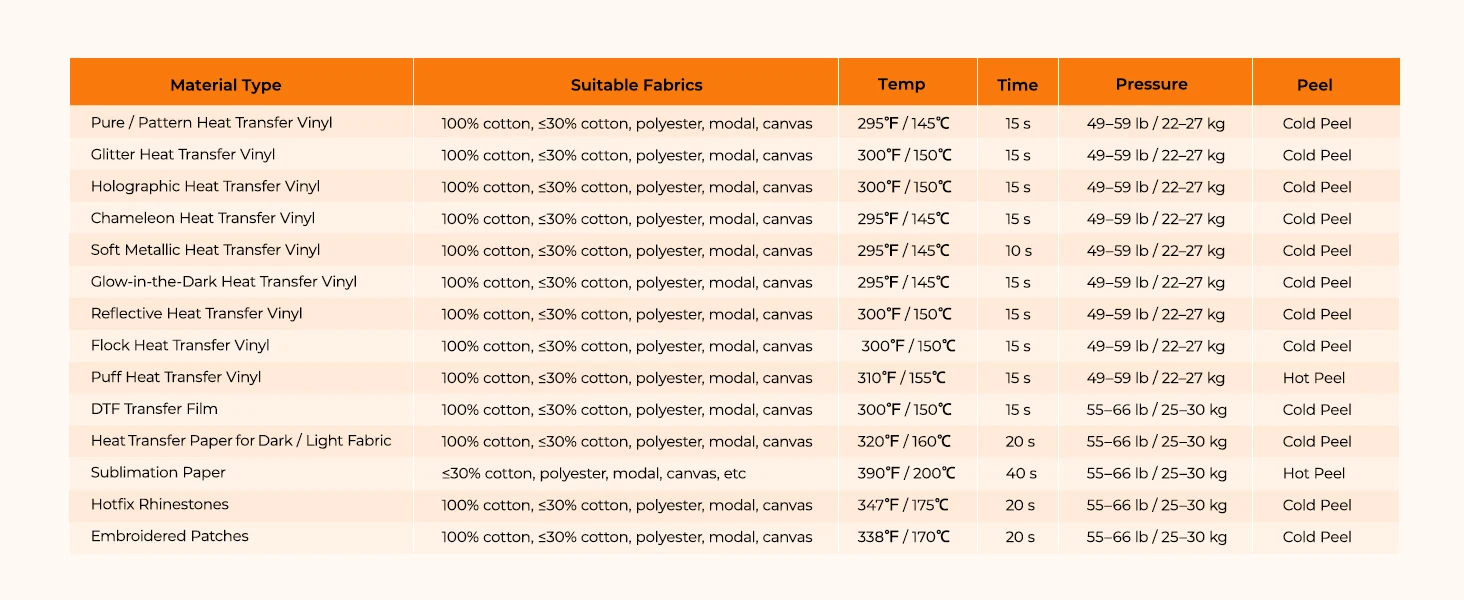The width and height of the screenshot is (1464, 600).
Task: Select the DTF Transfer Film row label
Action: (x=154, y=409)
